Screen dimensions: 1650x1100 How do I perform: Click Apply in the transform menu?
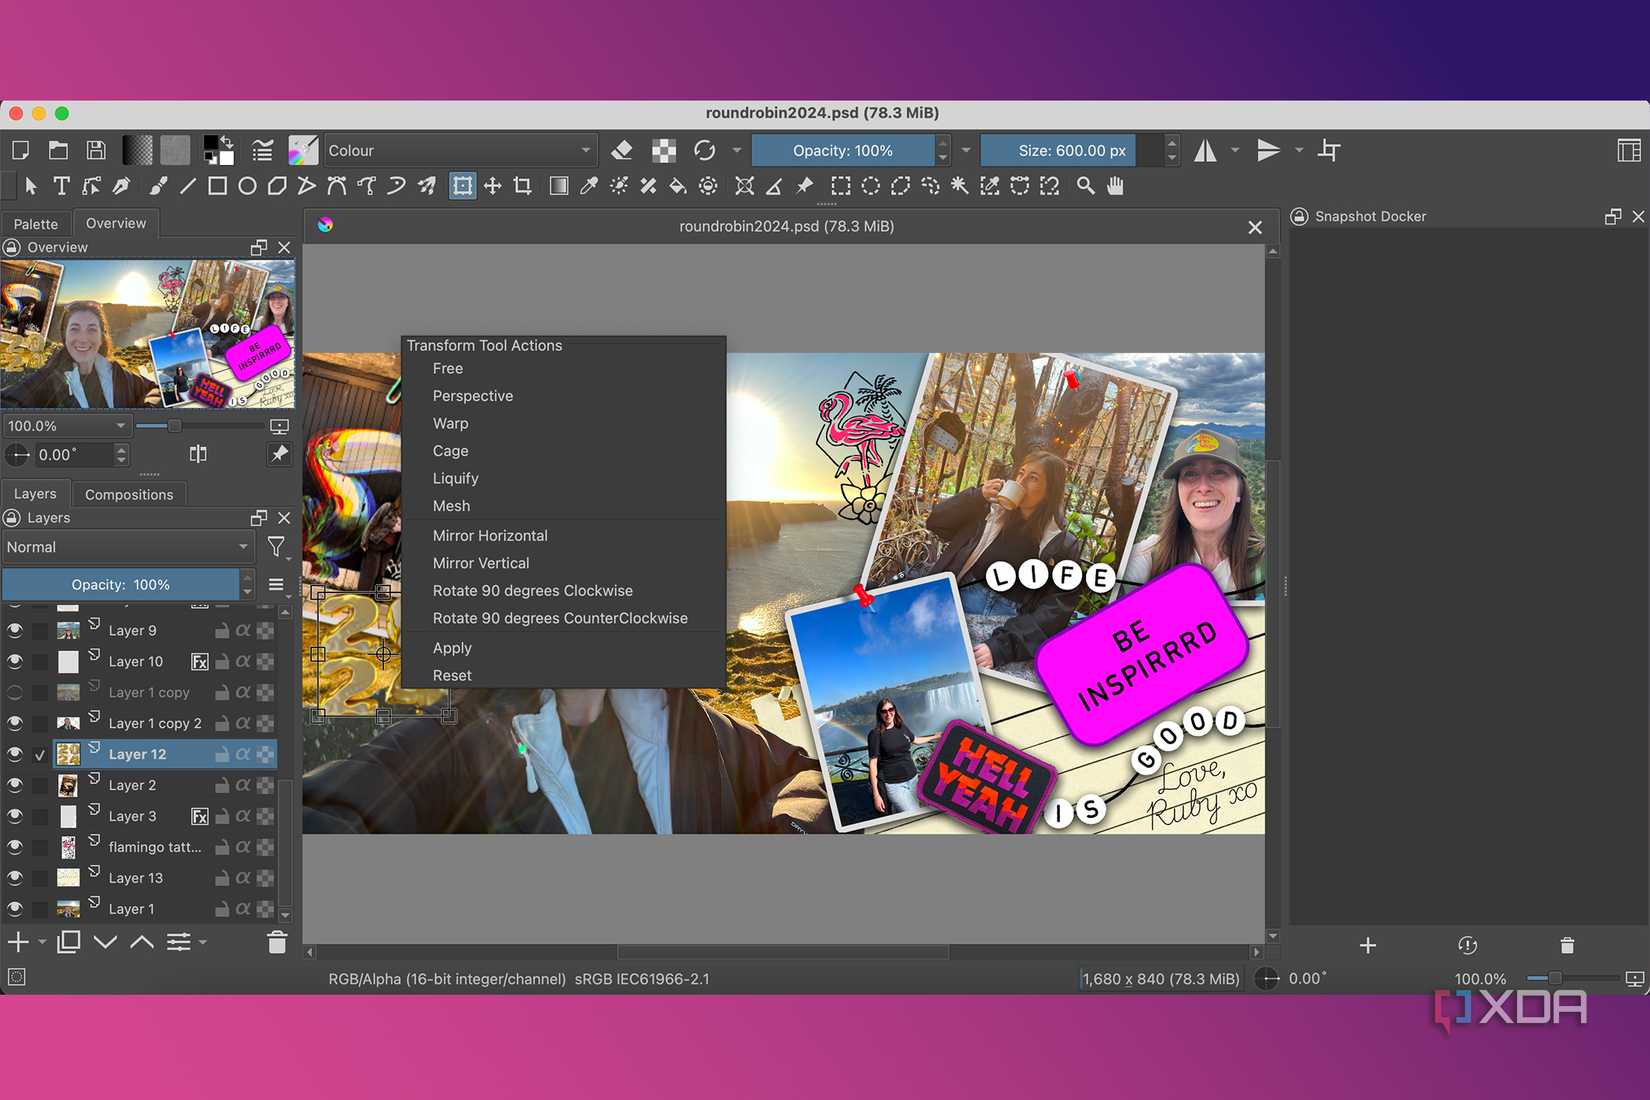click(x=452, y=647)
